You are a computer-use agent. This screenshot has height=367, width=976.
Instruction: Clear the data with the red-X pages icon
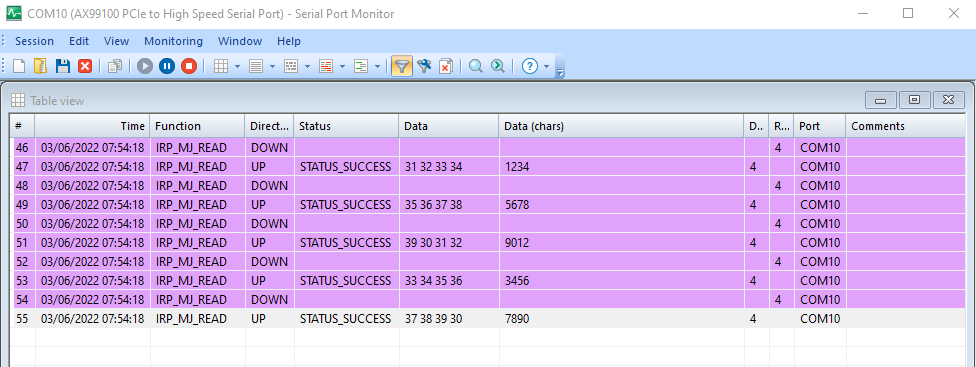point(446,66)
